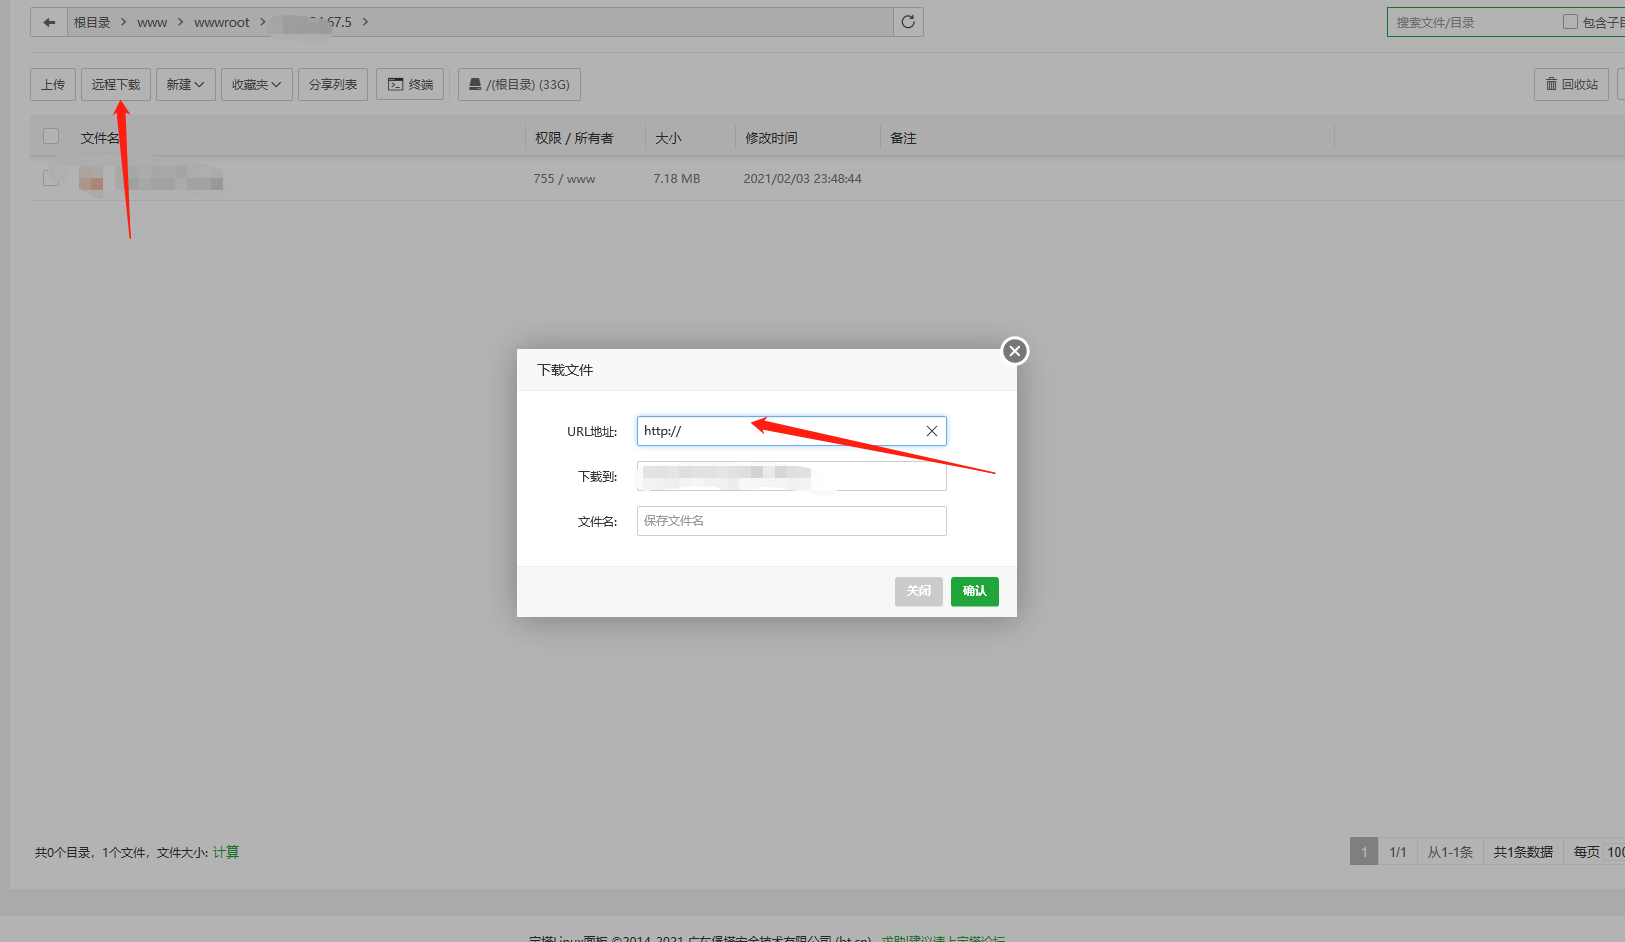Sort by the 修改时间 column header
This screenshot has width=1625, height=942.
coord(771,138)
